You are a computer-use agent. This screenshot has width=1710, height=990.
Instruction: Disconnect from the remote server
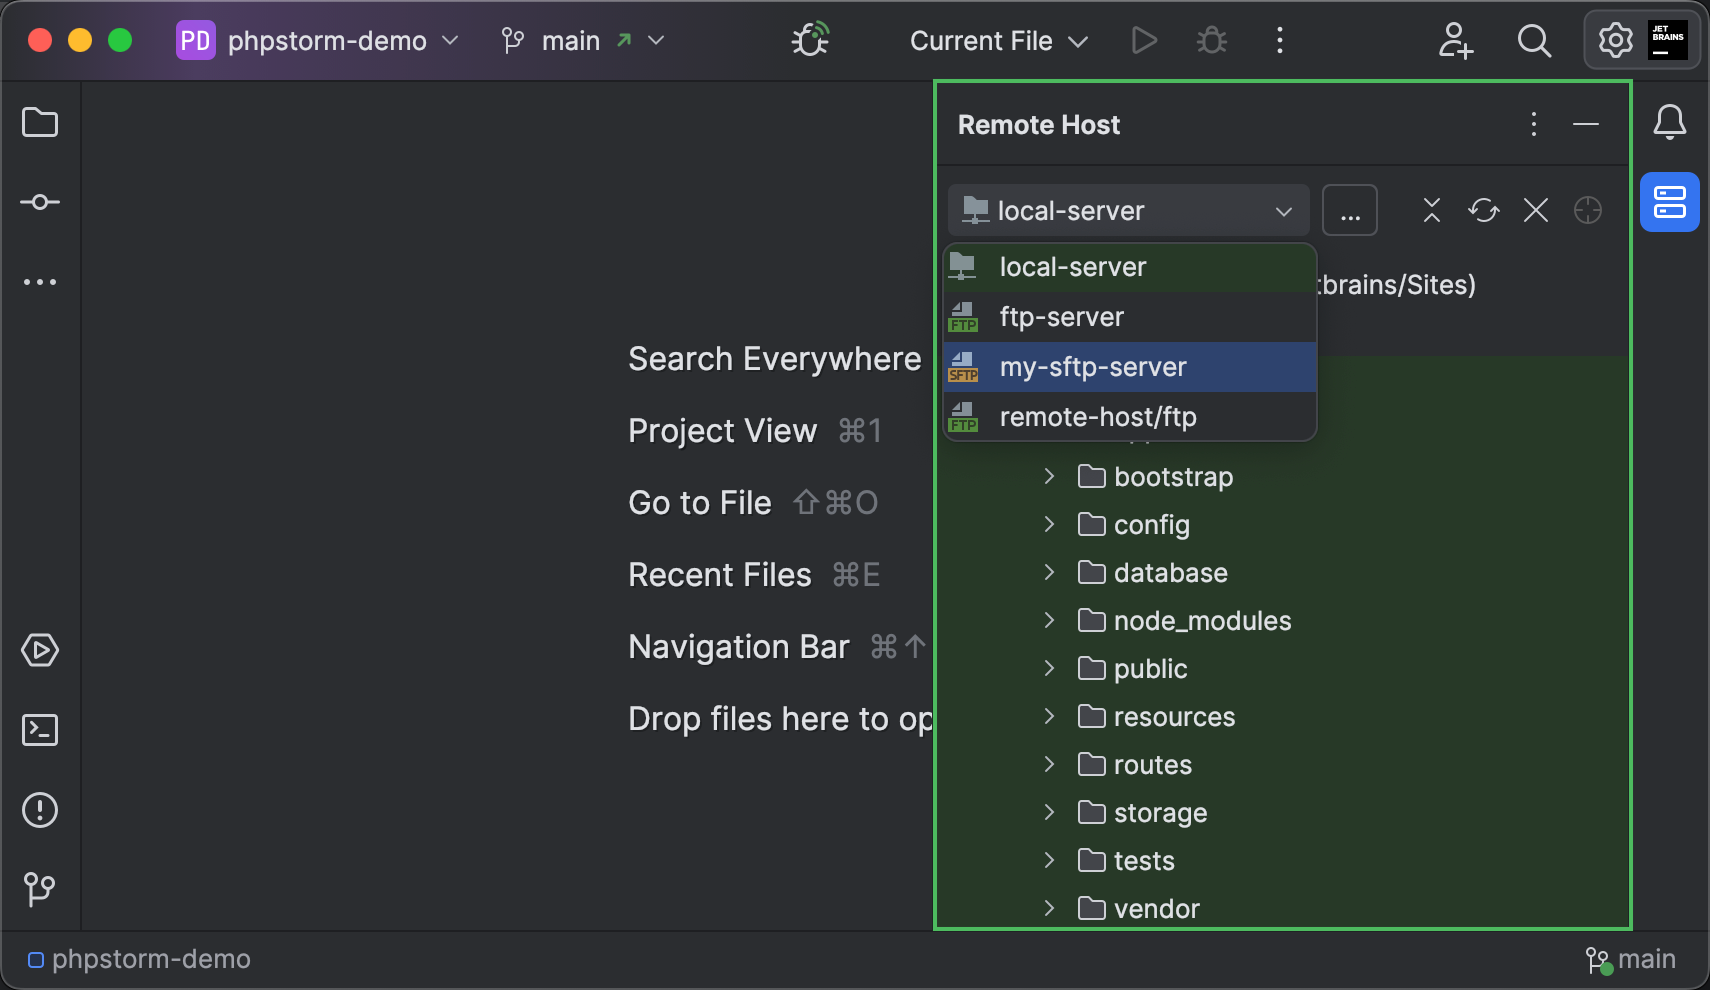1536,210
